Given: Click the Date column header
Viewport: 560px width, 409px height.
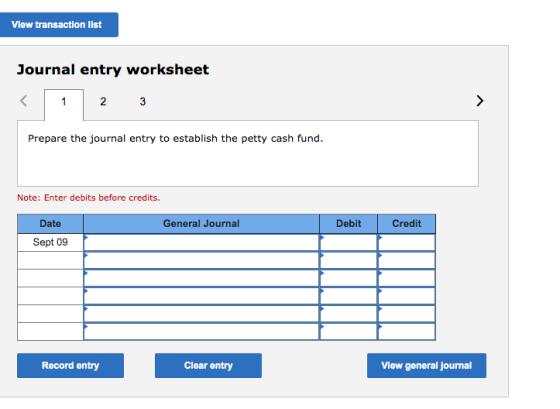Looking at the screenshot, I should coord(50,224).
